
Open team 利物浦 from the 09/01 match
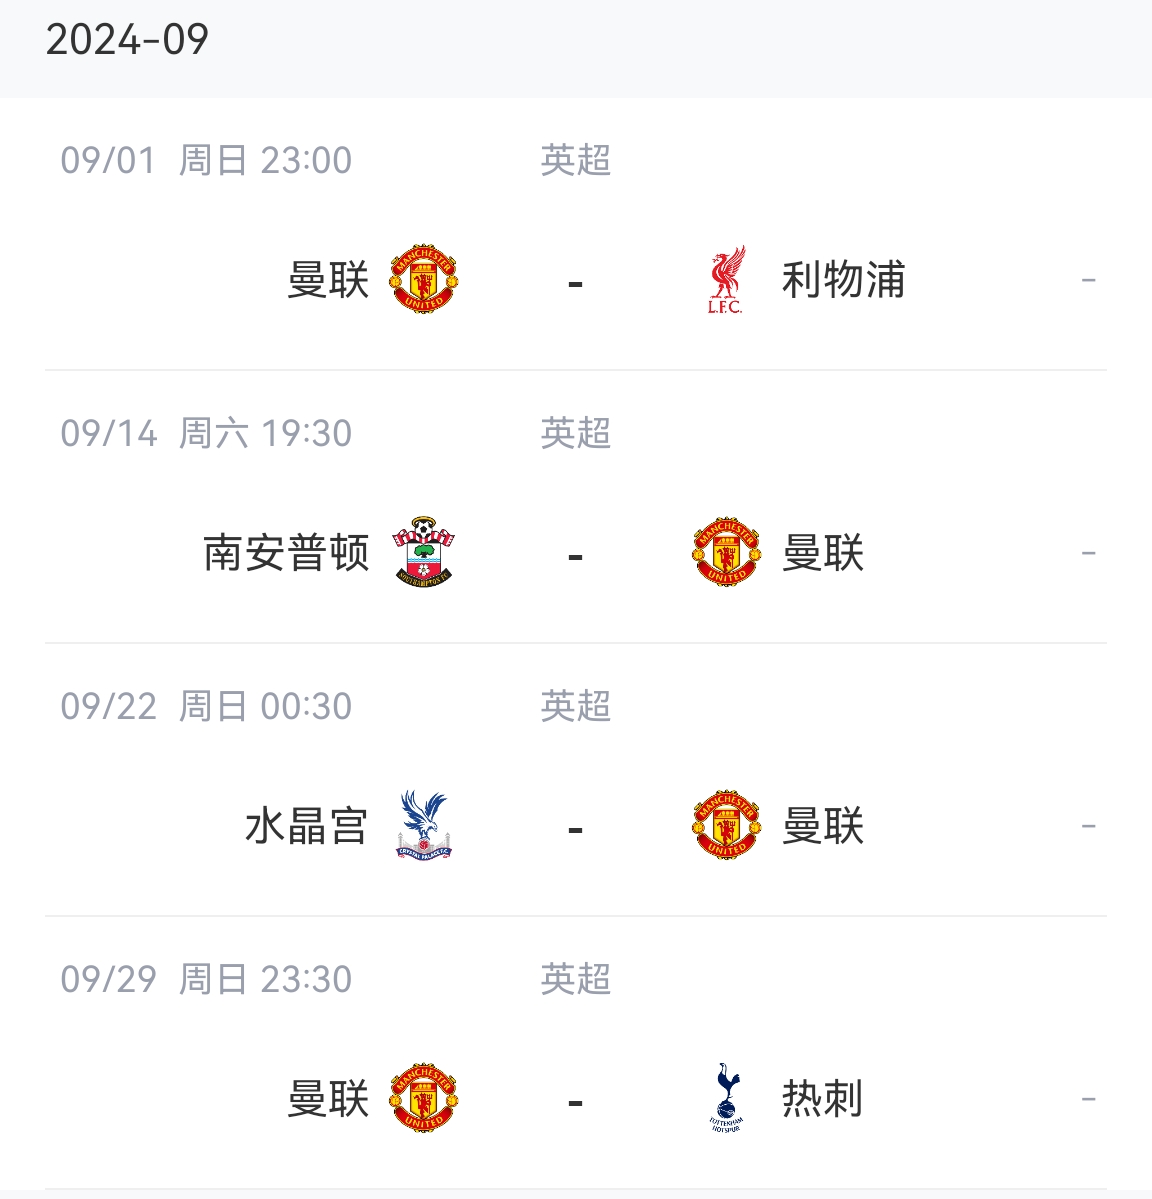tap(843, 279)
